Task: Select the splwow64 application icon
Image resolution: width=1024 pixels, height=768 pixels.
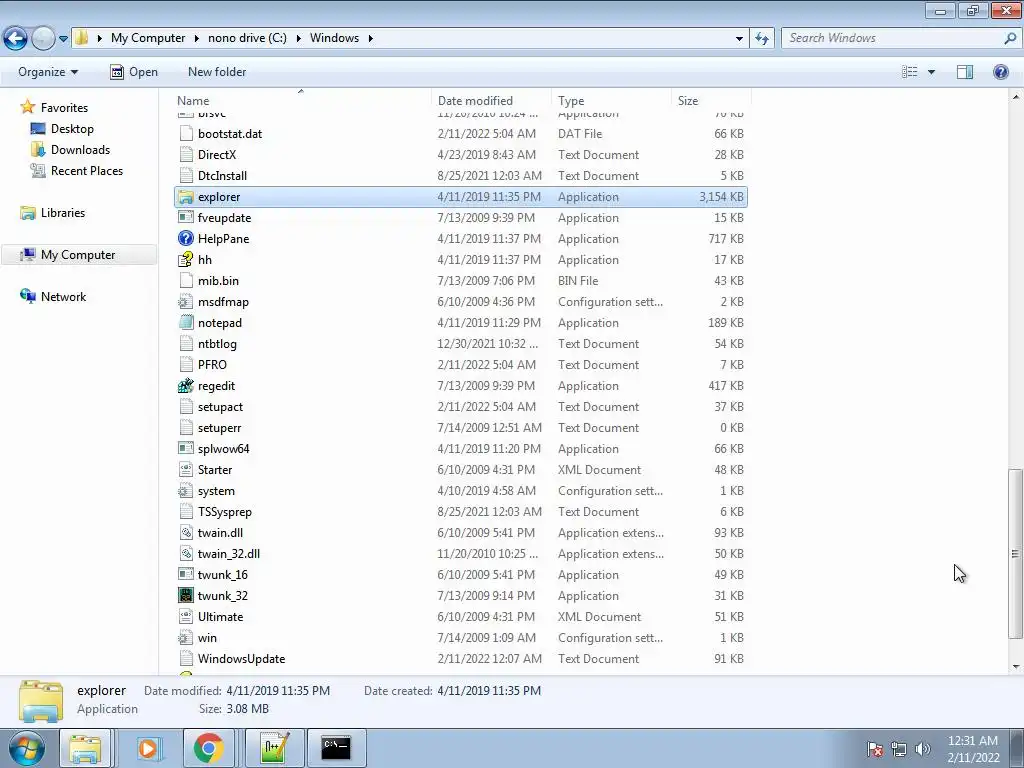Action: [x=186, y=449]
